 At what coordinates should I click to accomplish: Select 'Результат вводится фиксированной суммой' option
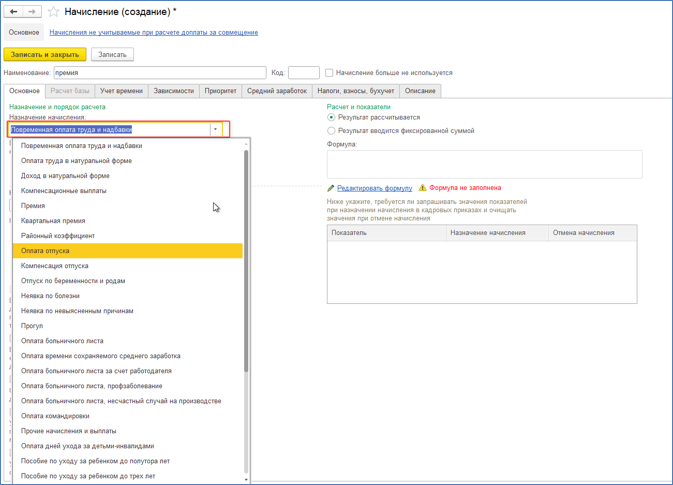tap(331, 130)
